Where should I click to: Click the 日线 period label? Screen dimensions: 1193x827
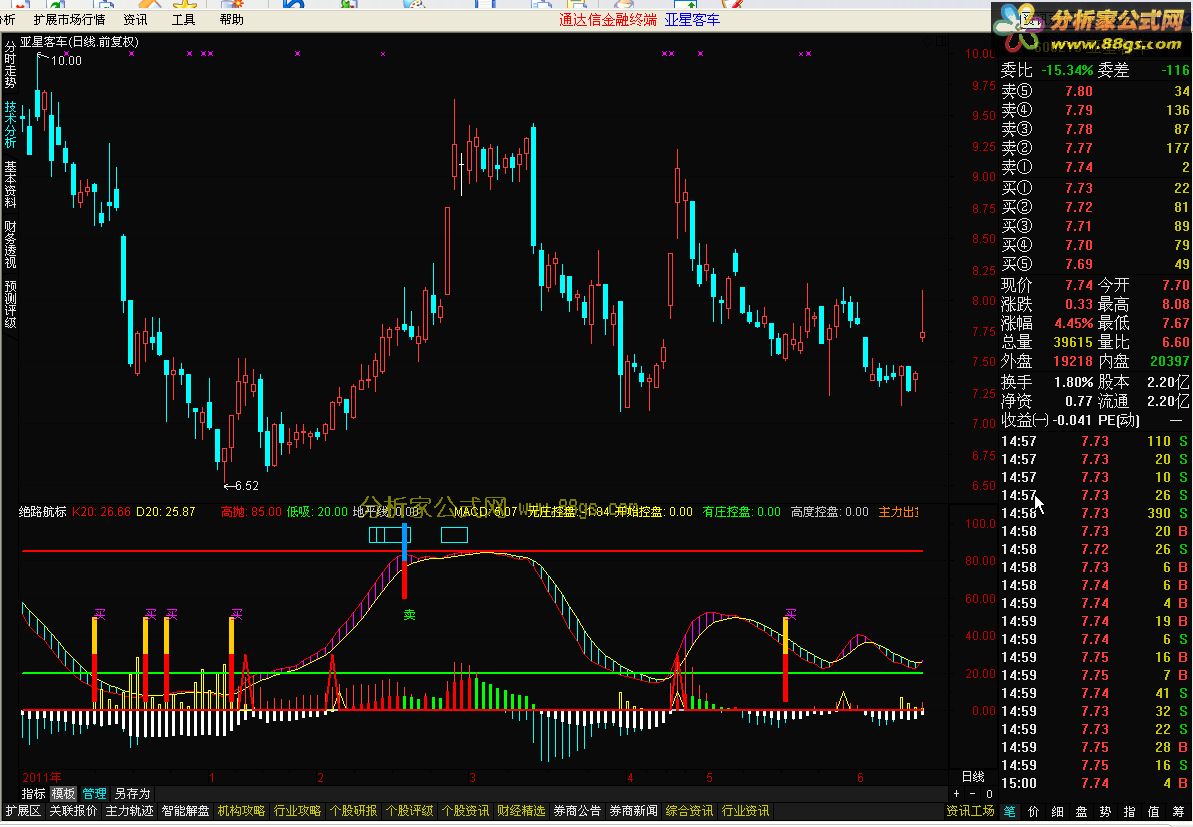coord(973,776)
